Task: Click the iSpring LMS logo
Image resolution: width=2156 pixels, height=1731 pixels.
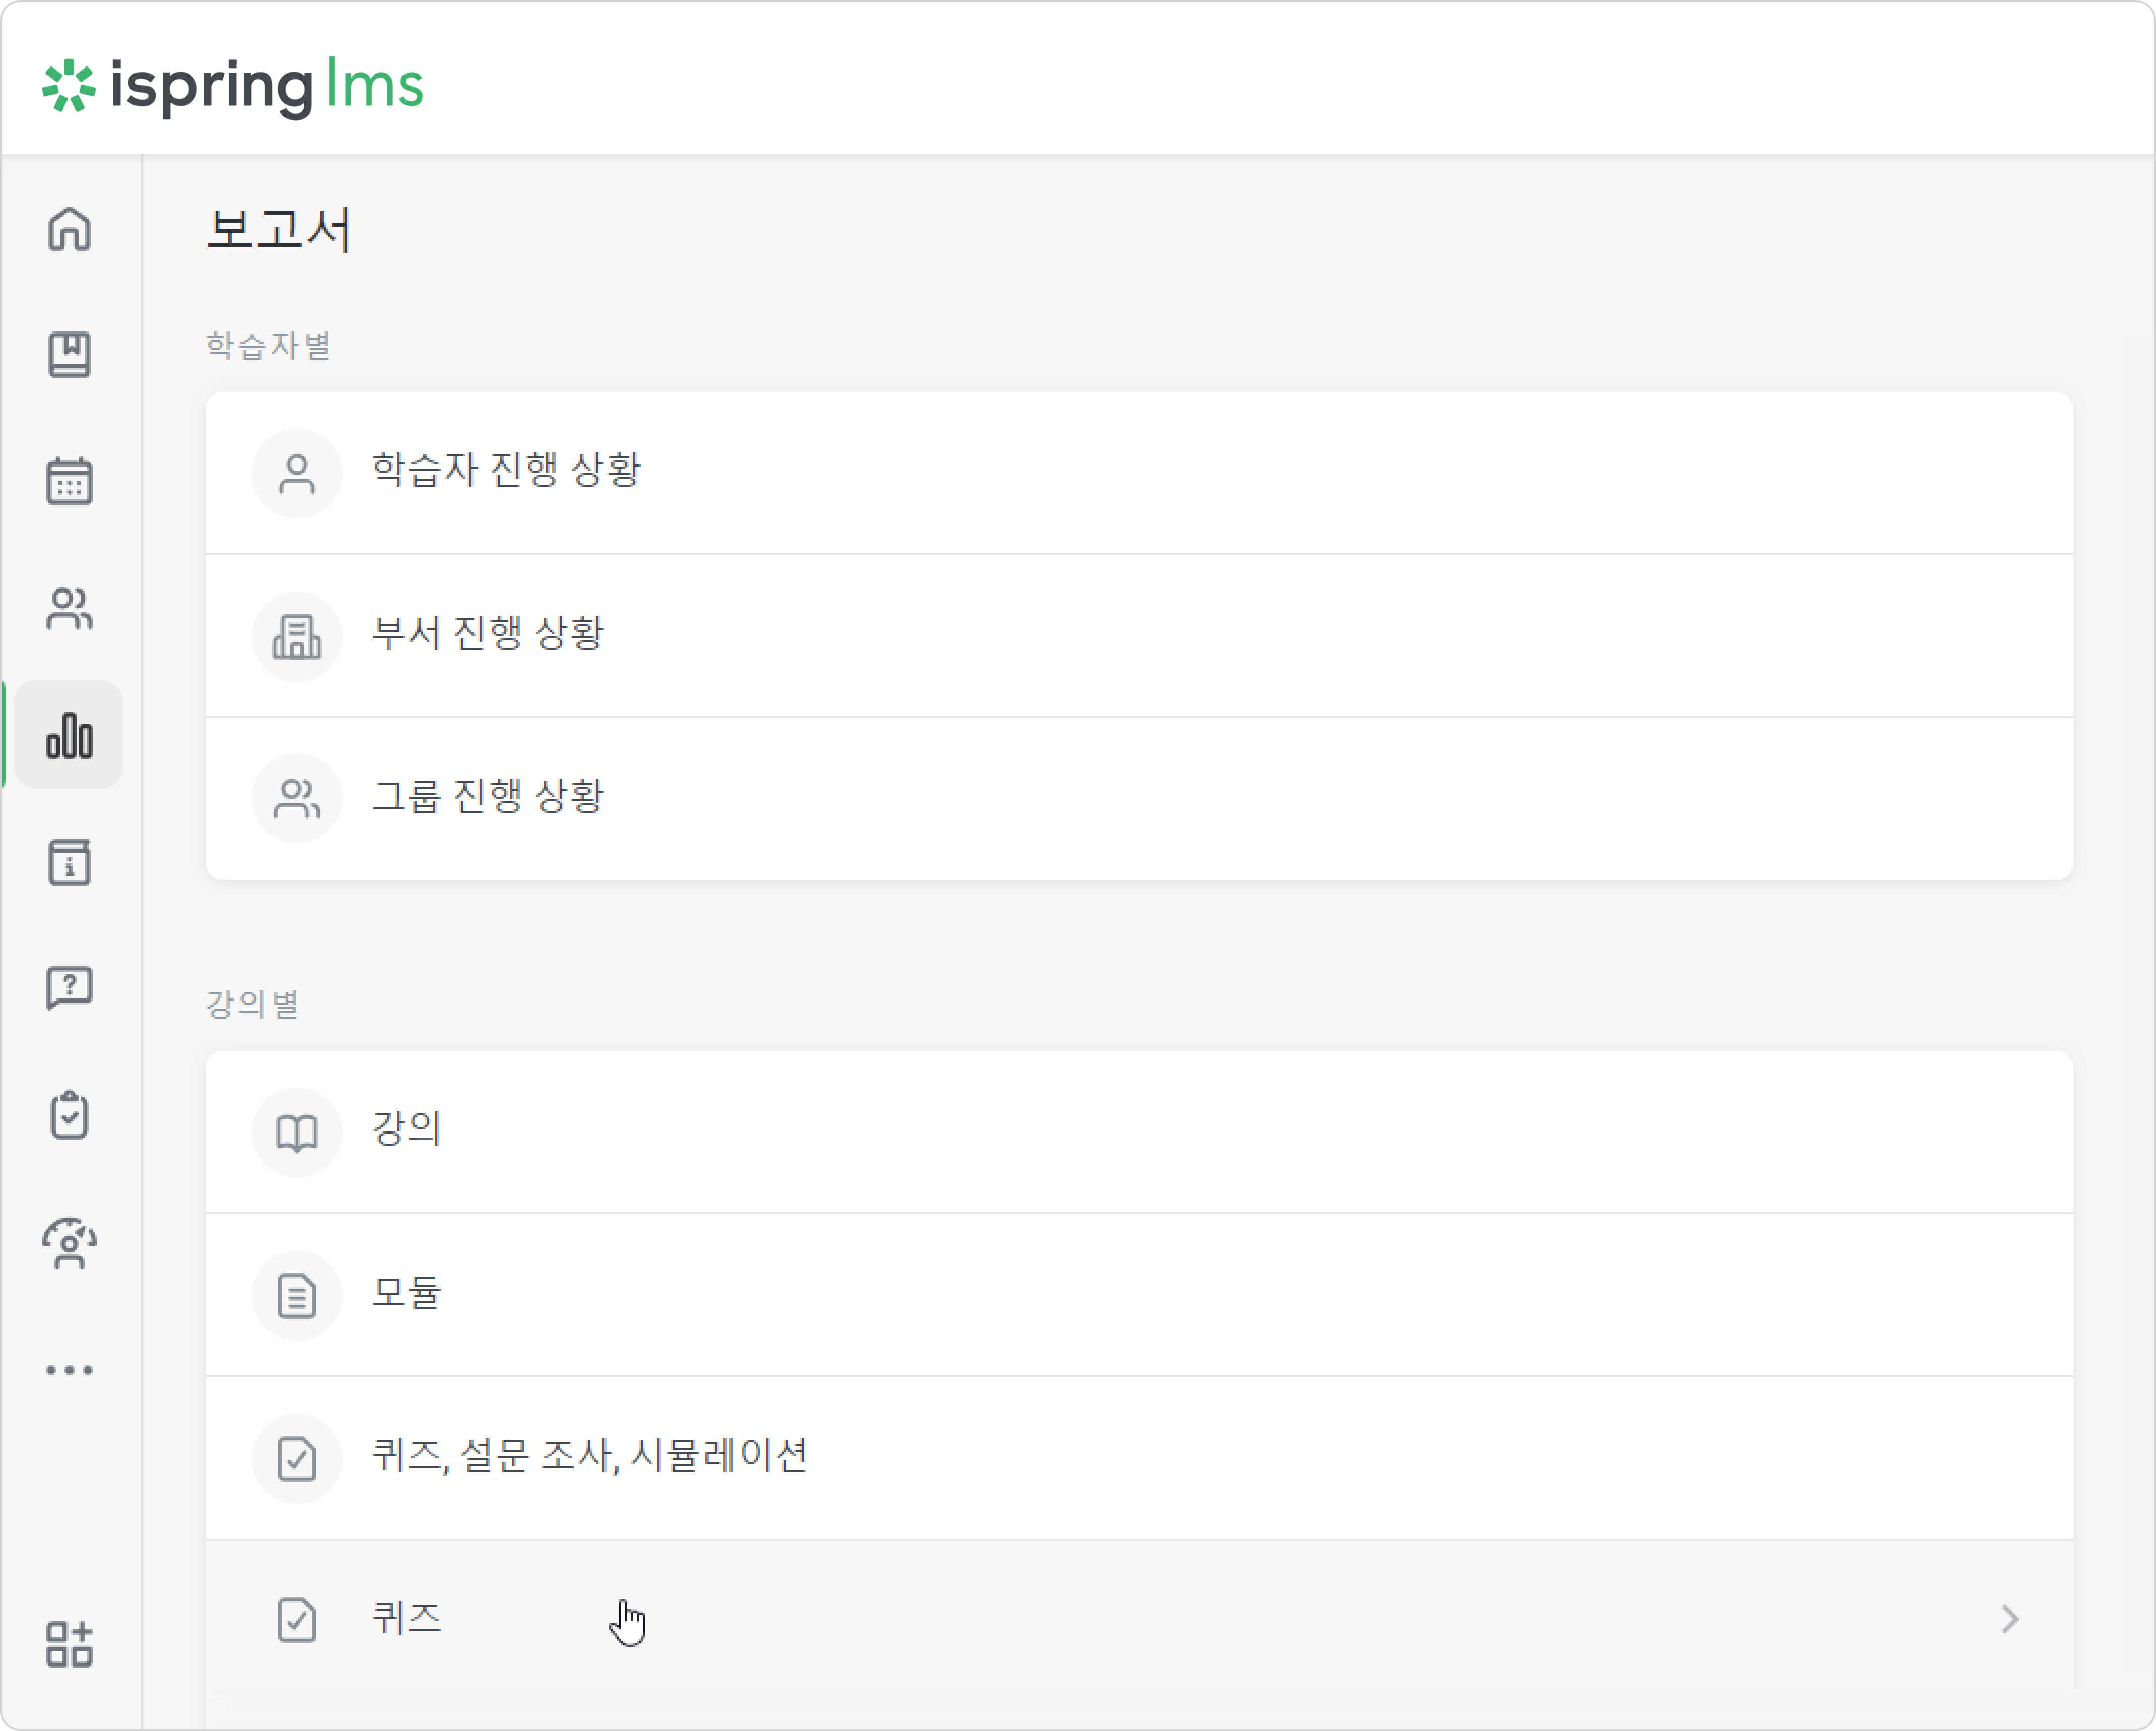Action: (x=233, y=87)
